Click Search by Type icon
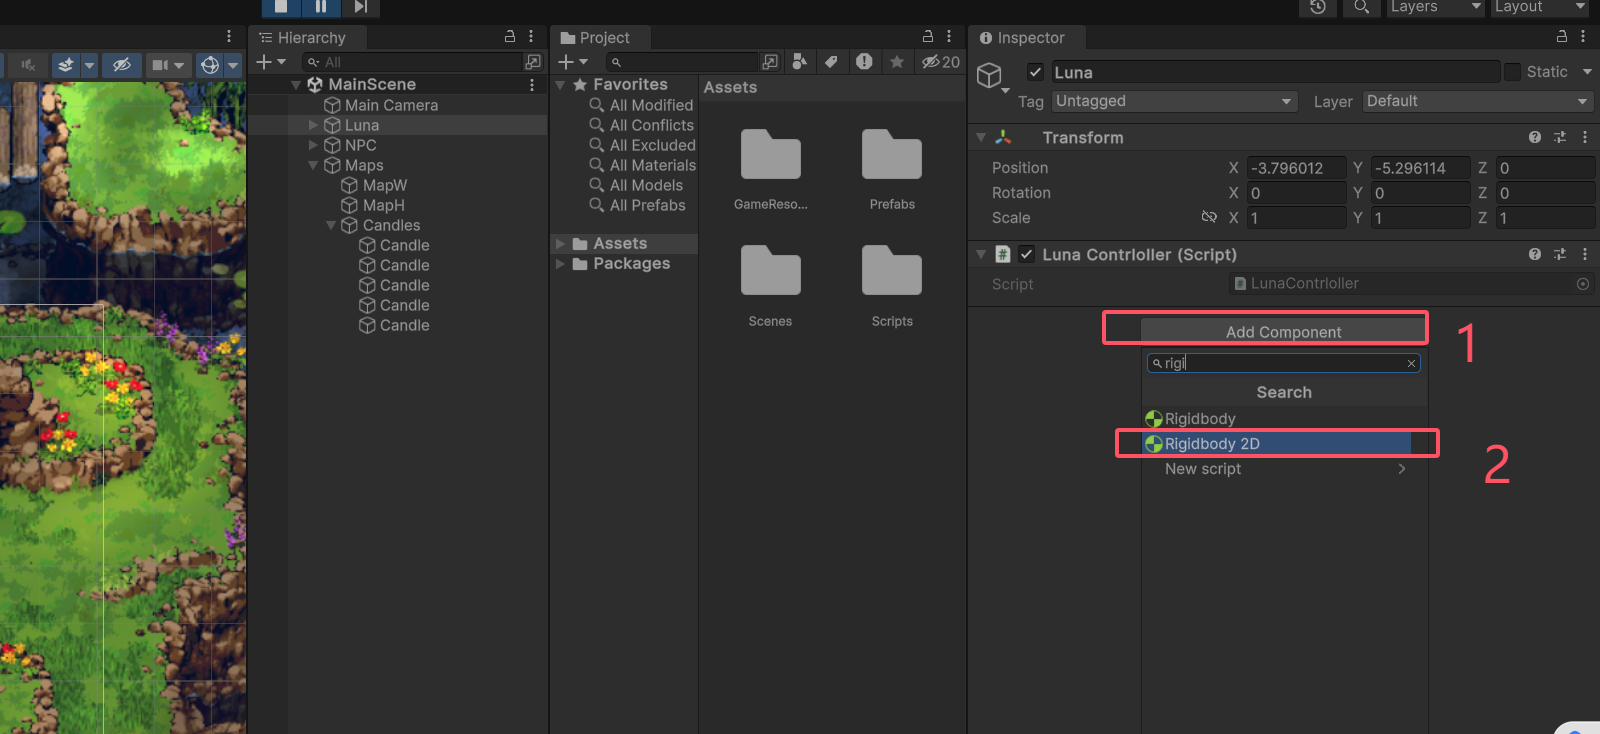Image resolution: width=1600 pixels, height=734 pixels. point(799,62)
